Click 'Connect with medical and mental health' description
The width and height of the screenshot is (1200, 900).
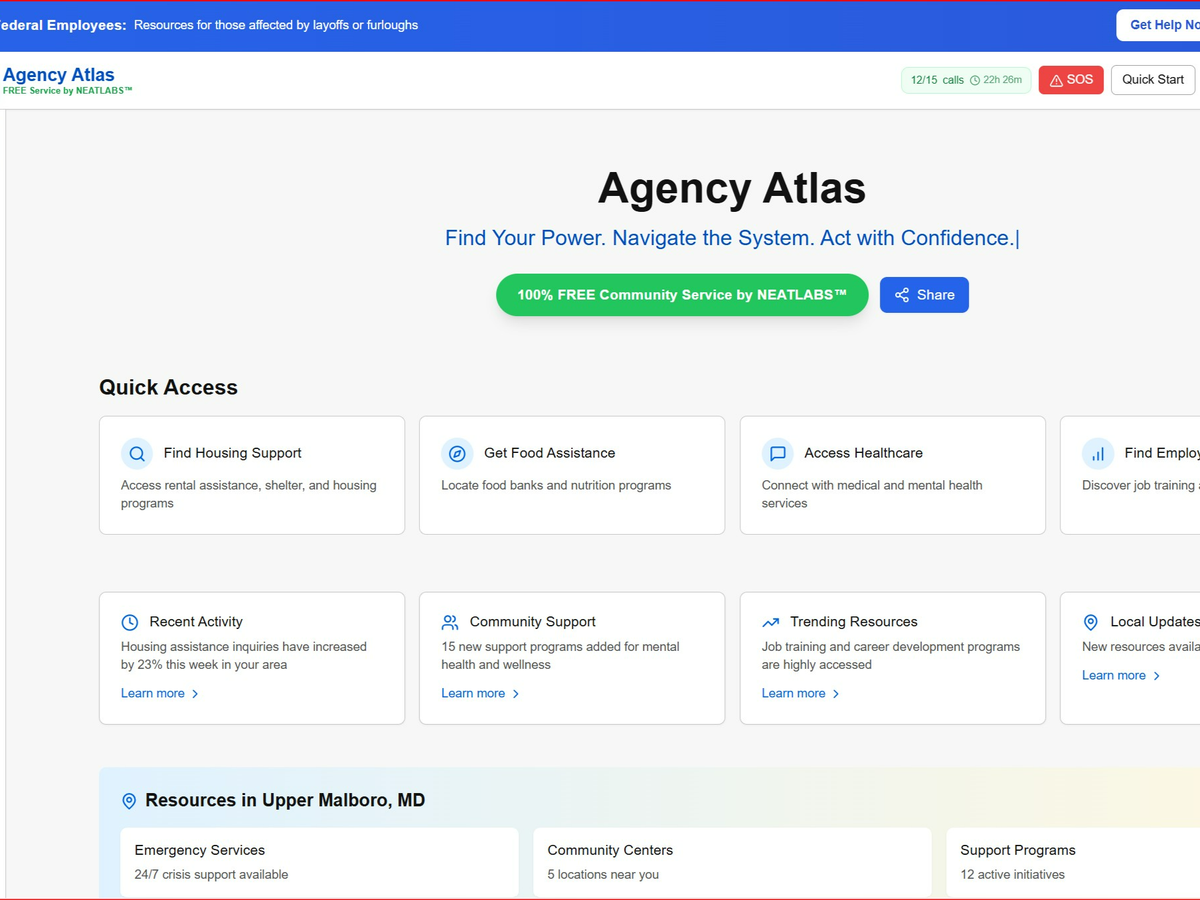tap(872, 494)
